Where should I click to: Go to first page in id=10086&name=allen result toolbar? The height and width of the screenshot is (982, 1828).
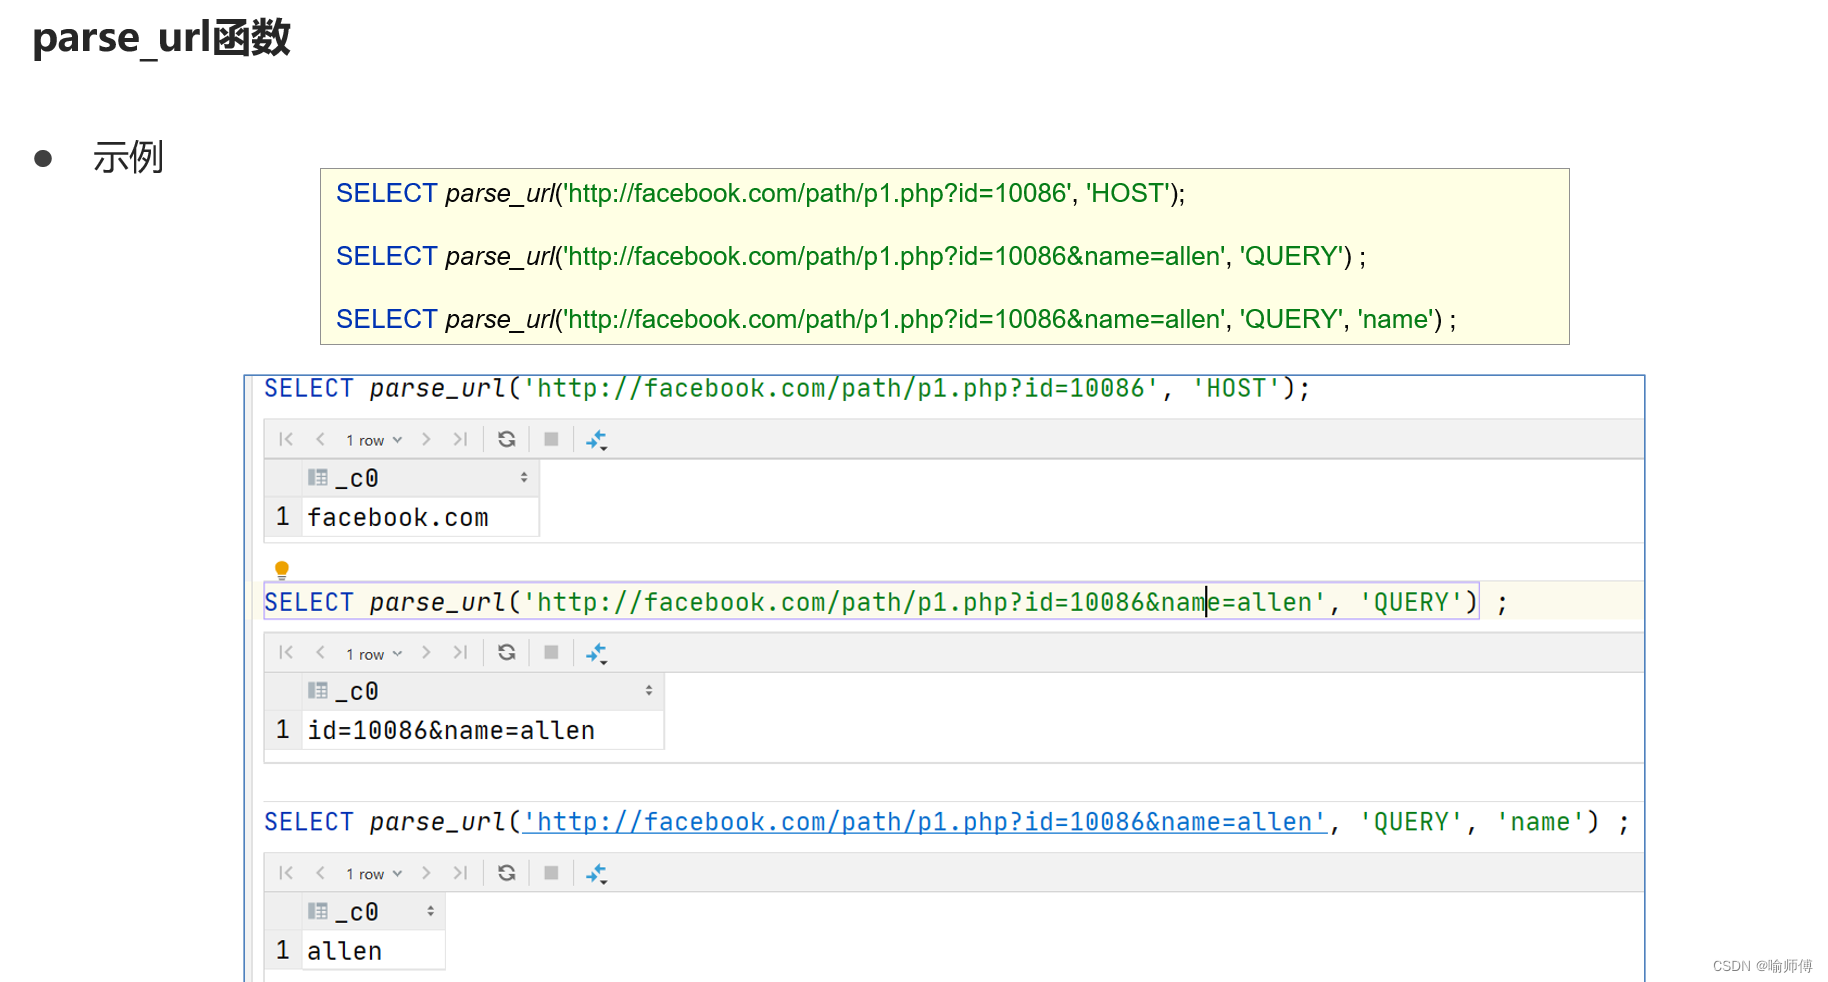pyautogui.click(x=286, y=653)
